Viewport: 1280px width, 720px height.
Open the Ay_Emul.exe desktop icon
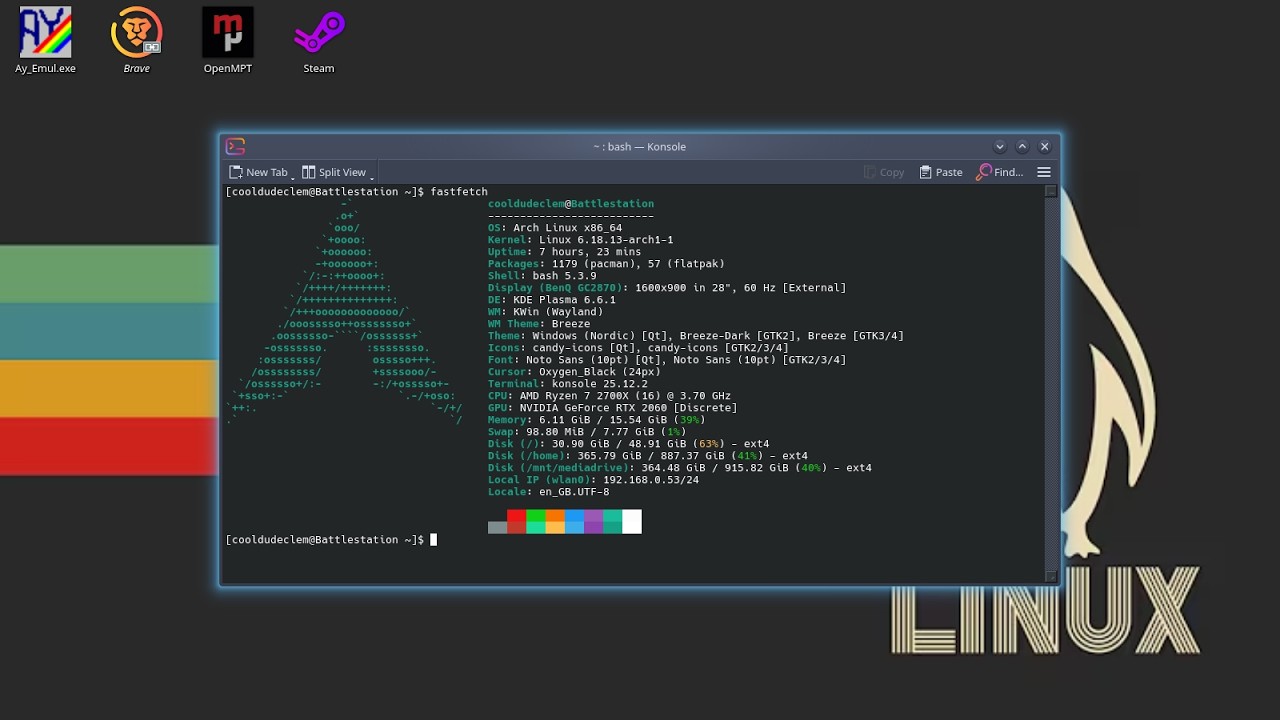[x=46, y=41]
